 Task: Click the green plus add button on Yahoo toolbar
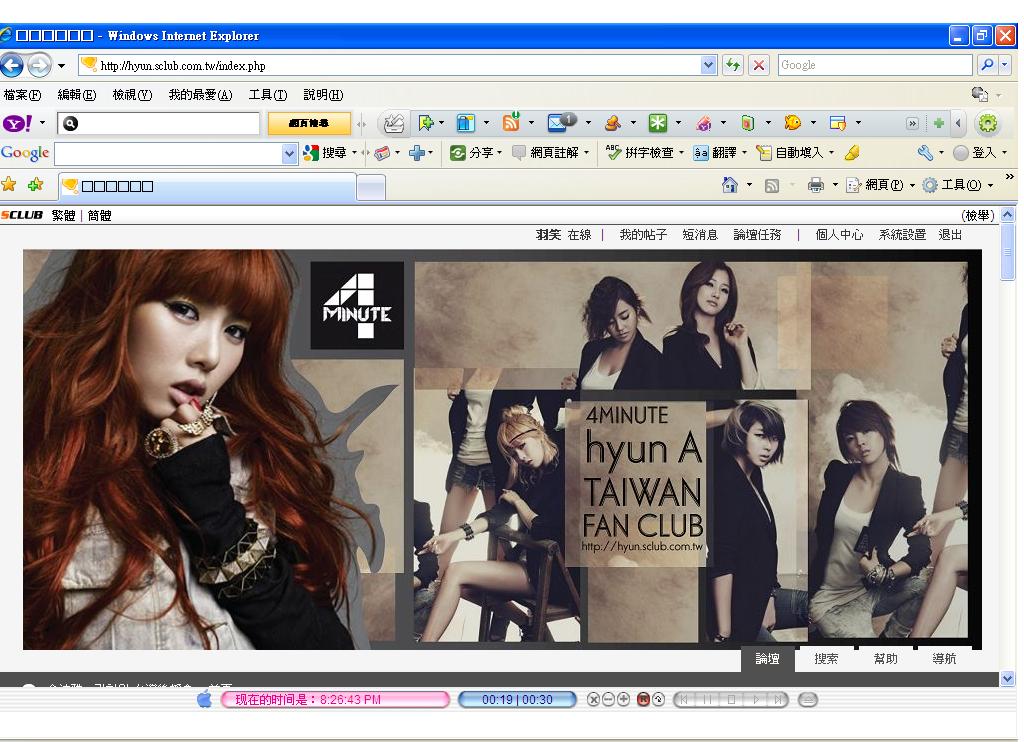click(938, 123)
